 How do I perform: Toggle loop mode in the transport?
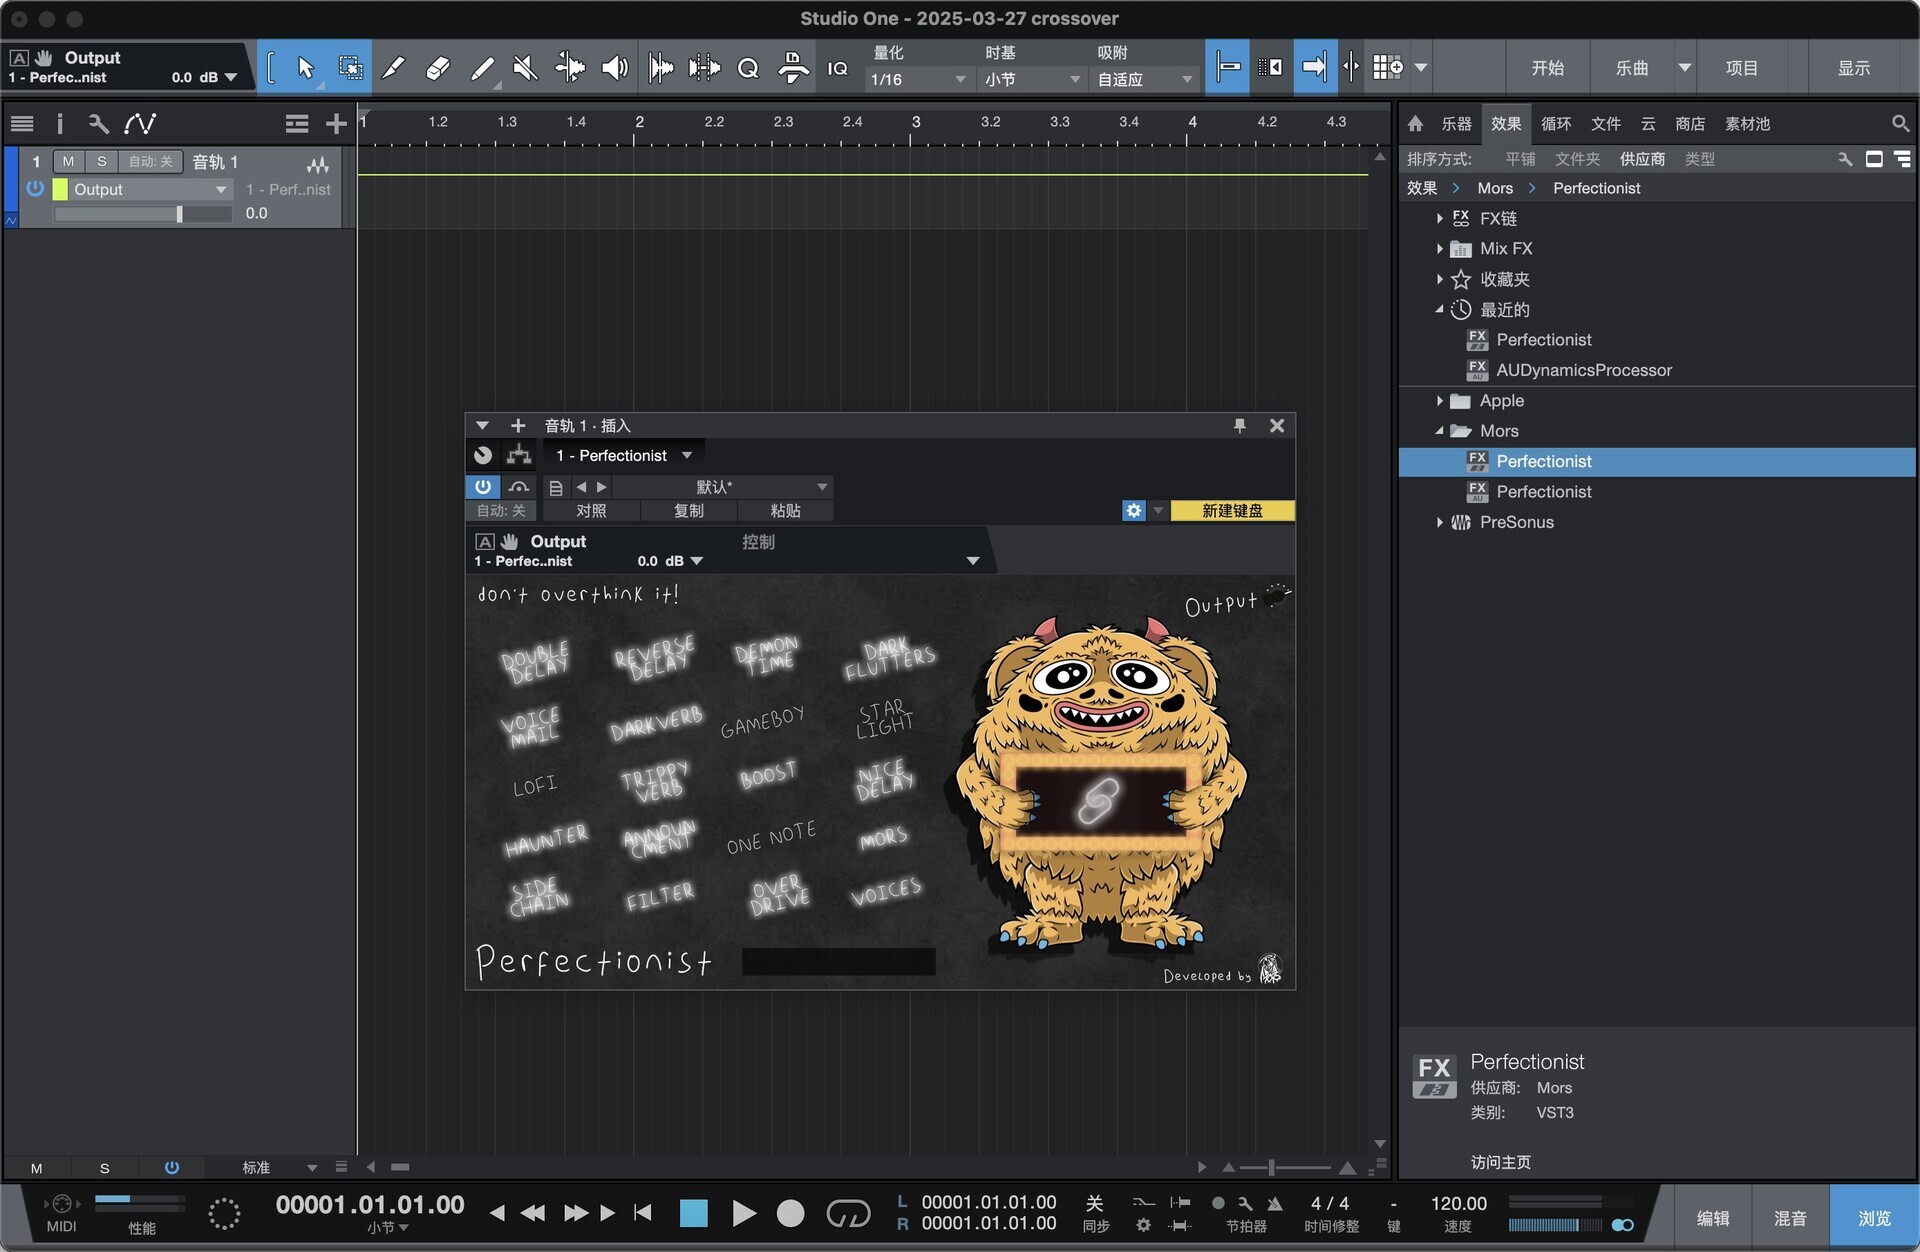click(848, 1213)
